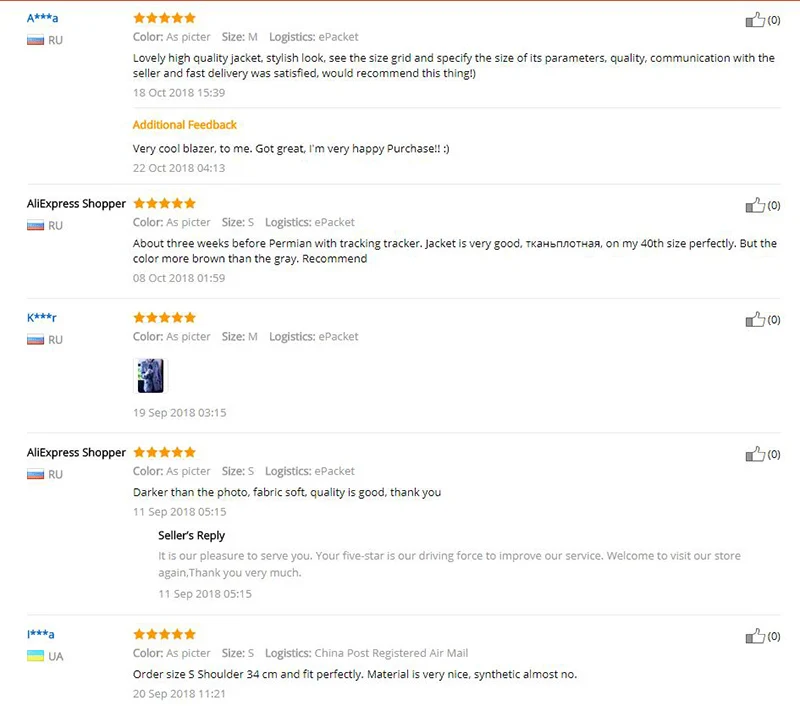The width and height of the screenshot is (800, 706).
Task: Click the Seller's Reply heading
Action: click(x=191, y=536)
